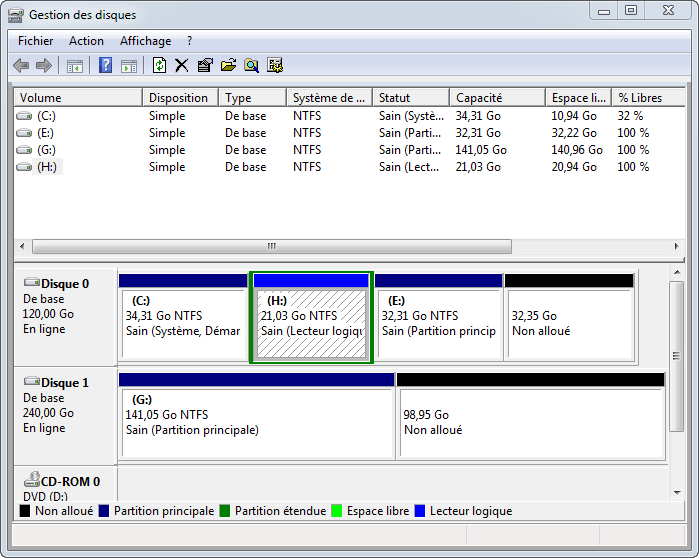This screenshot has width=699, height=558.
Task: Sort by the Capacité column header
Action: click(498, 98)
